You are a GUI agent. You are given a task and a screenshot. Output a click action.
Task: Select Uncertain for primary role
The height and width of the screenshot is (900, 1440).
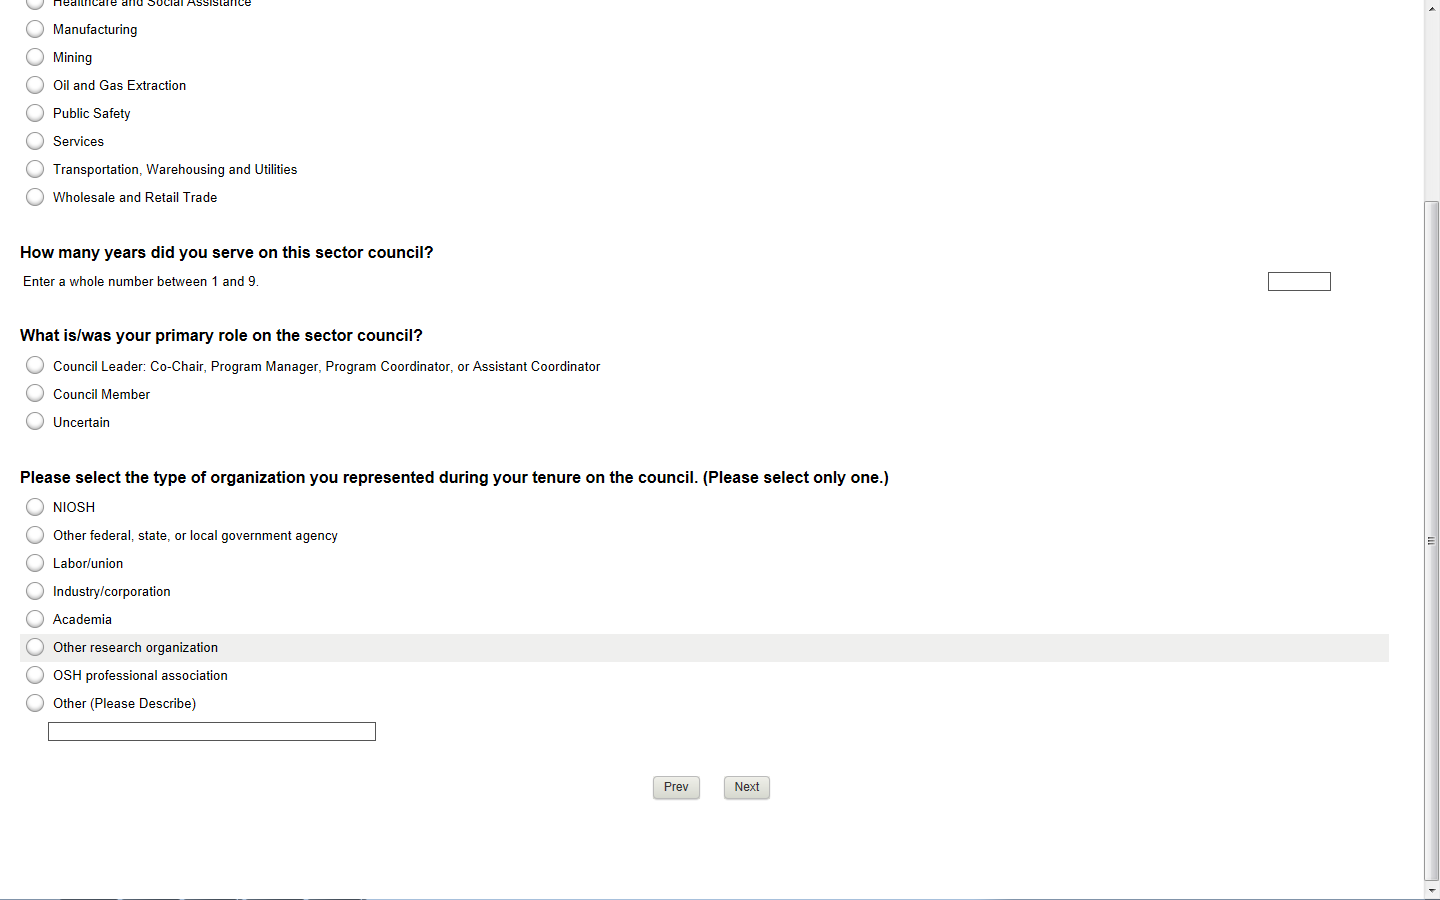point(35,422)
